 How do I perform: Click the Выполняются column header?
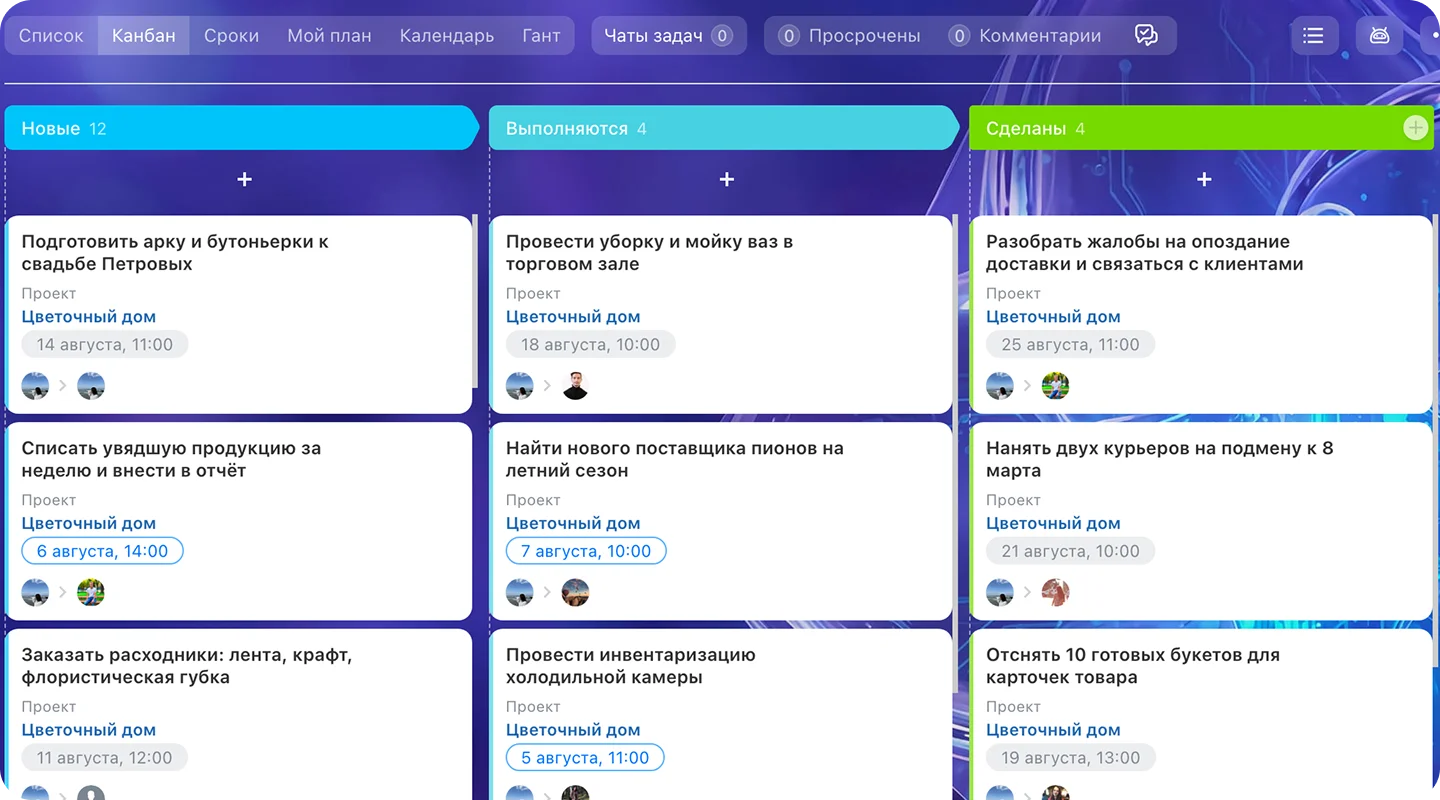pos(725,128)
